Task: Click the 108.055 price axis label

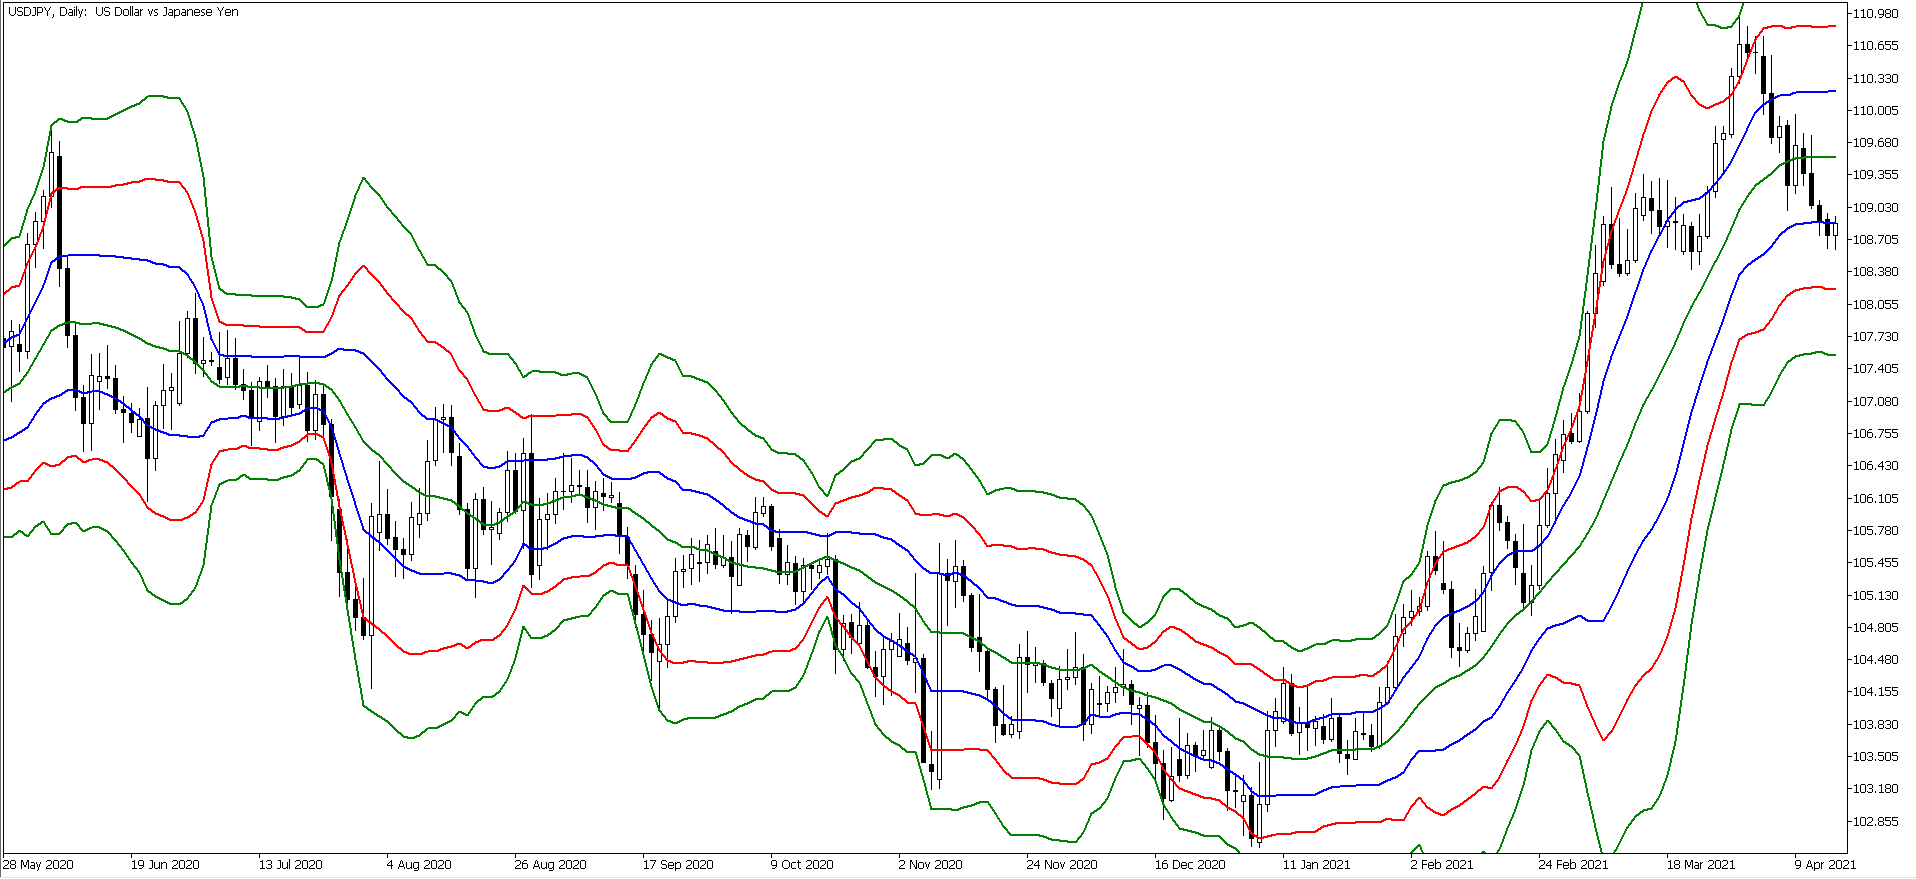Action: point(1875,304)
